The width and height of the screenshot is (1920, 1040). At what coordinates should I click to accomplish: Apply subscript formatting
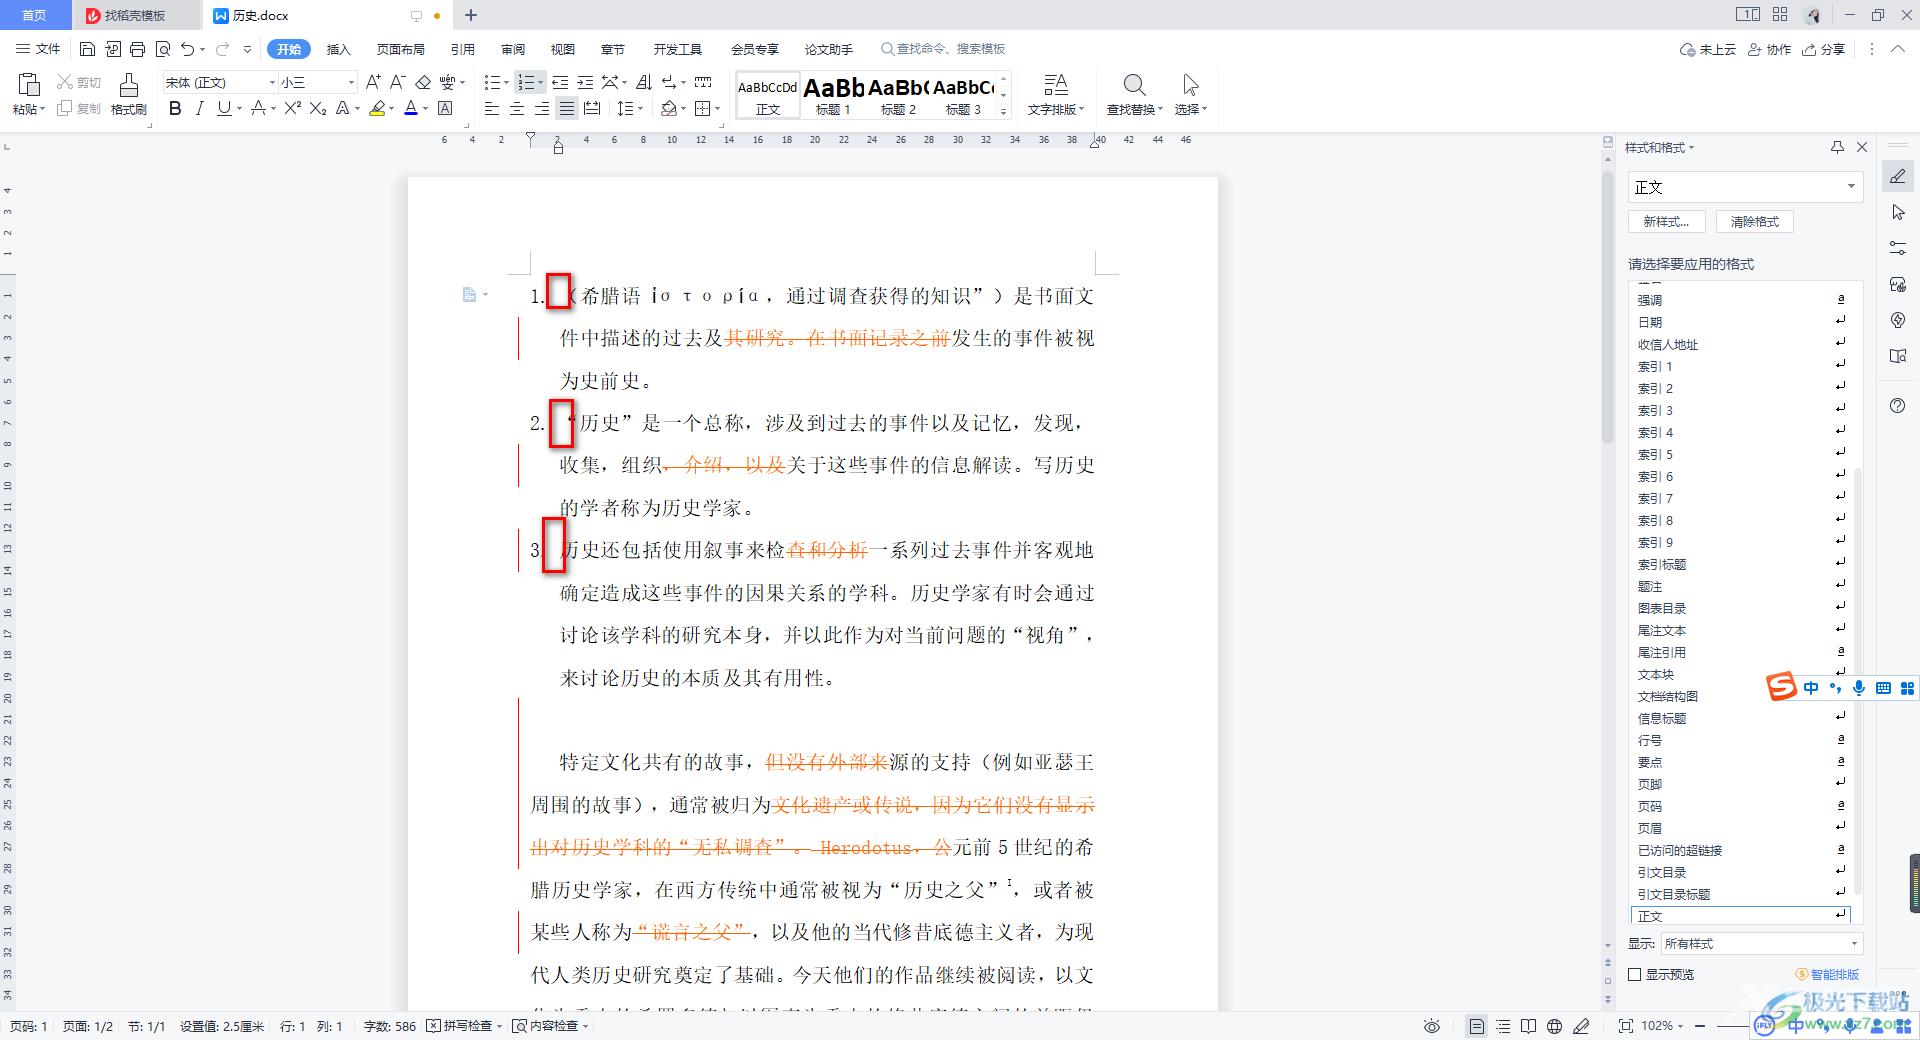pyautogui.click(x=318, y=108)
